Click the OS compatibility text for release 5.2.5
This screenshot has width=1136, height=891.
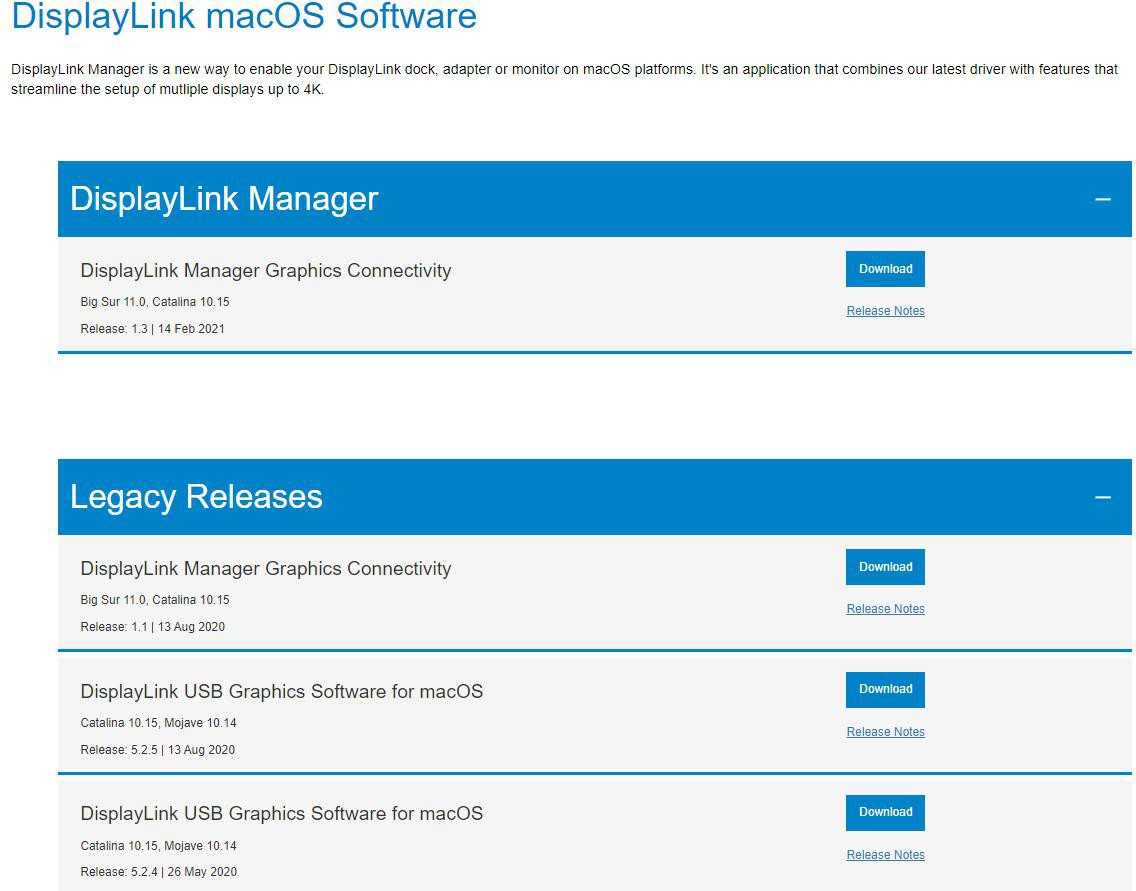159,723
